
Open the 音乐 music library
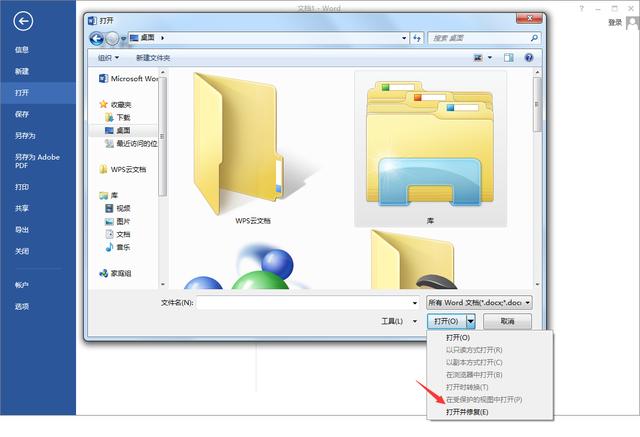point(118,247)
